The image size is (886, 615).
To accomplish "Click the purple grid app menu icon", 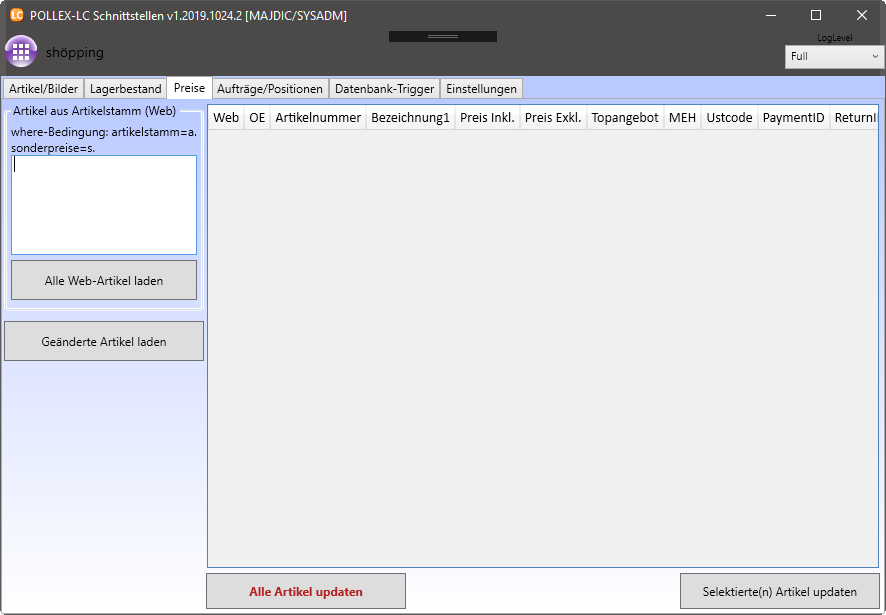I will [21, 52].
